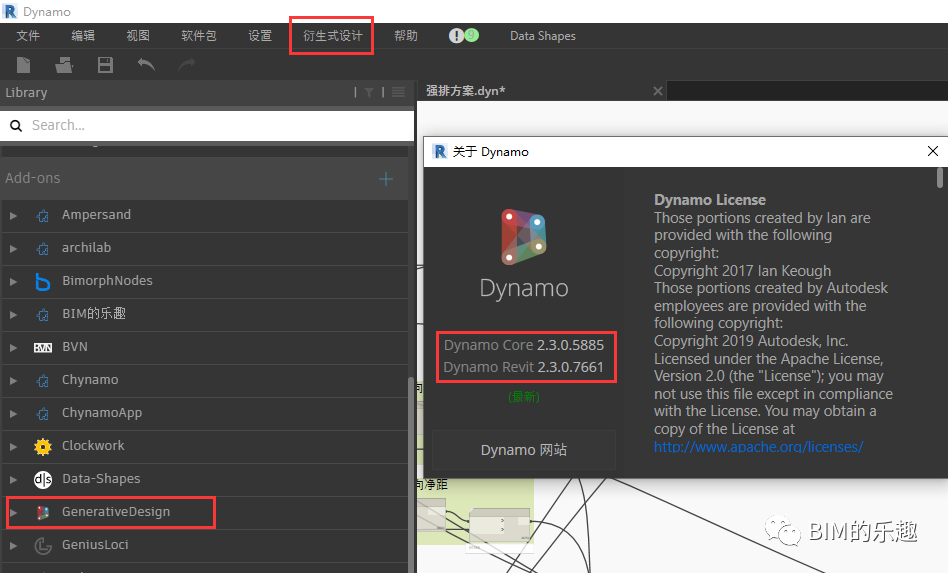Click the Library search input field
The height and width of the screenshot is (573, 948).
pos(207,126)
